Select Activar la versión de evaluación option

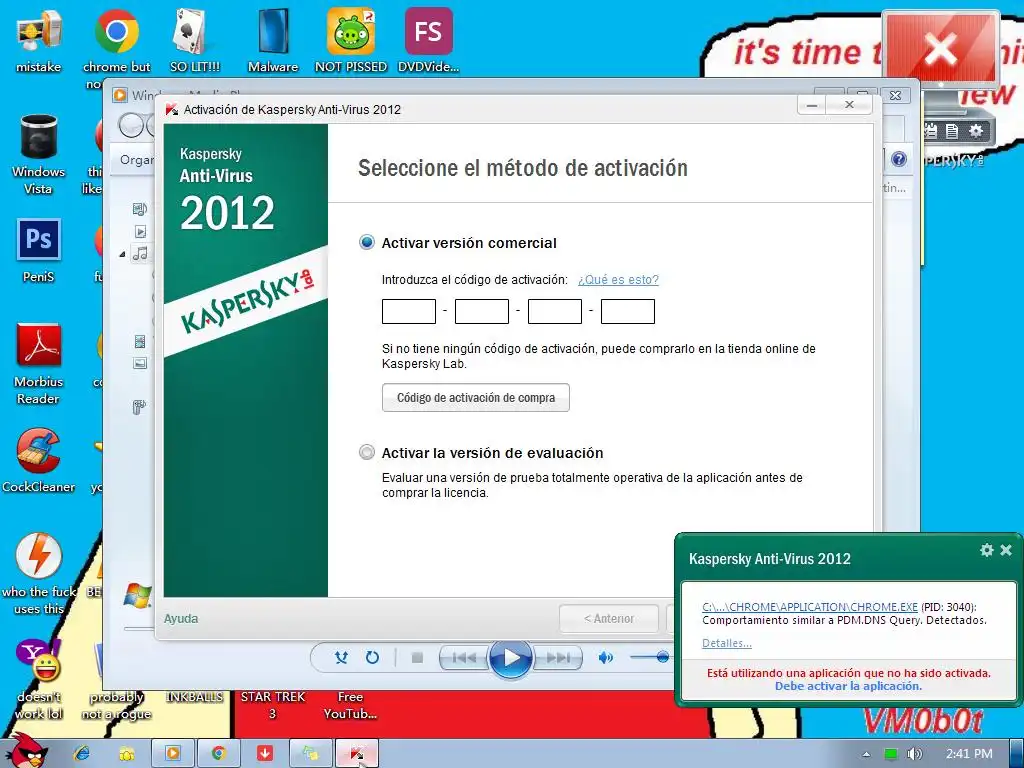(367, 452)
